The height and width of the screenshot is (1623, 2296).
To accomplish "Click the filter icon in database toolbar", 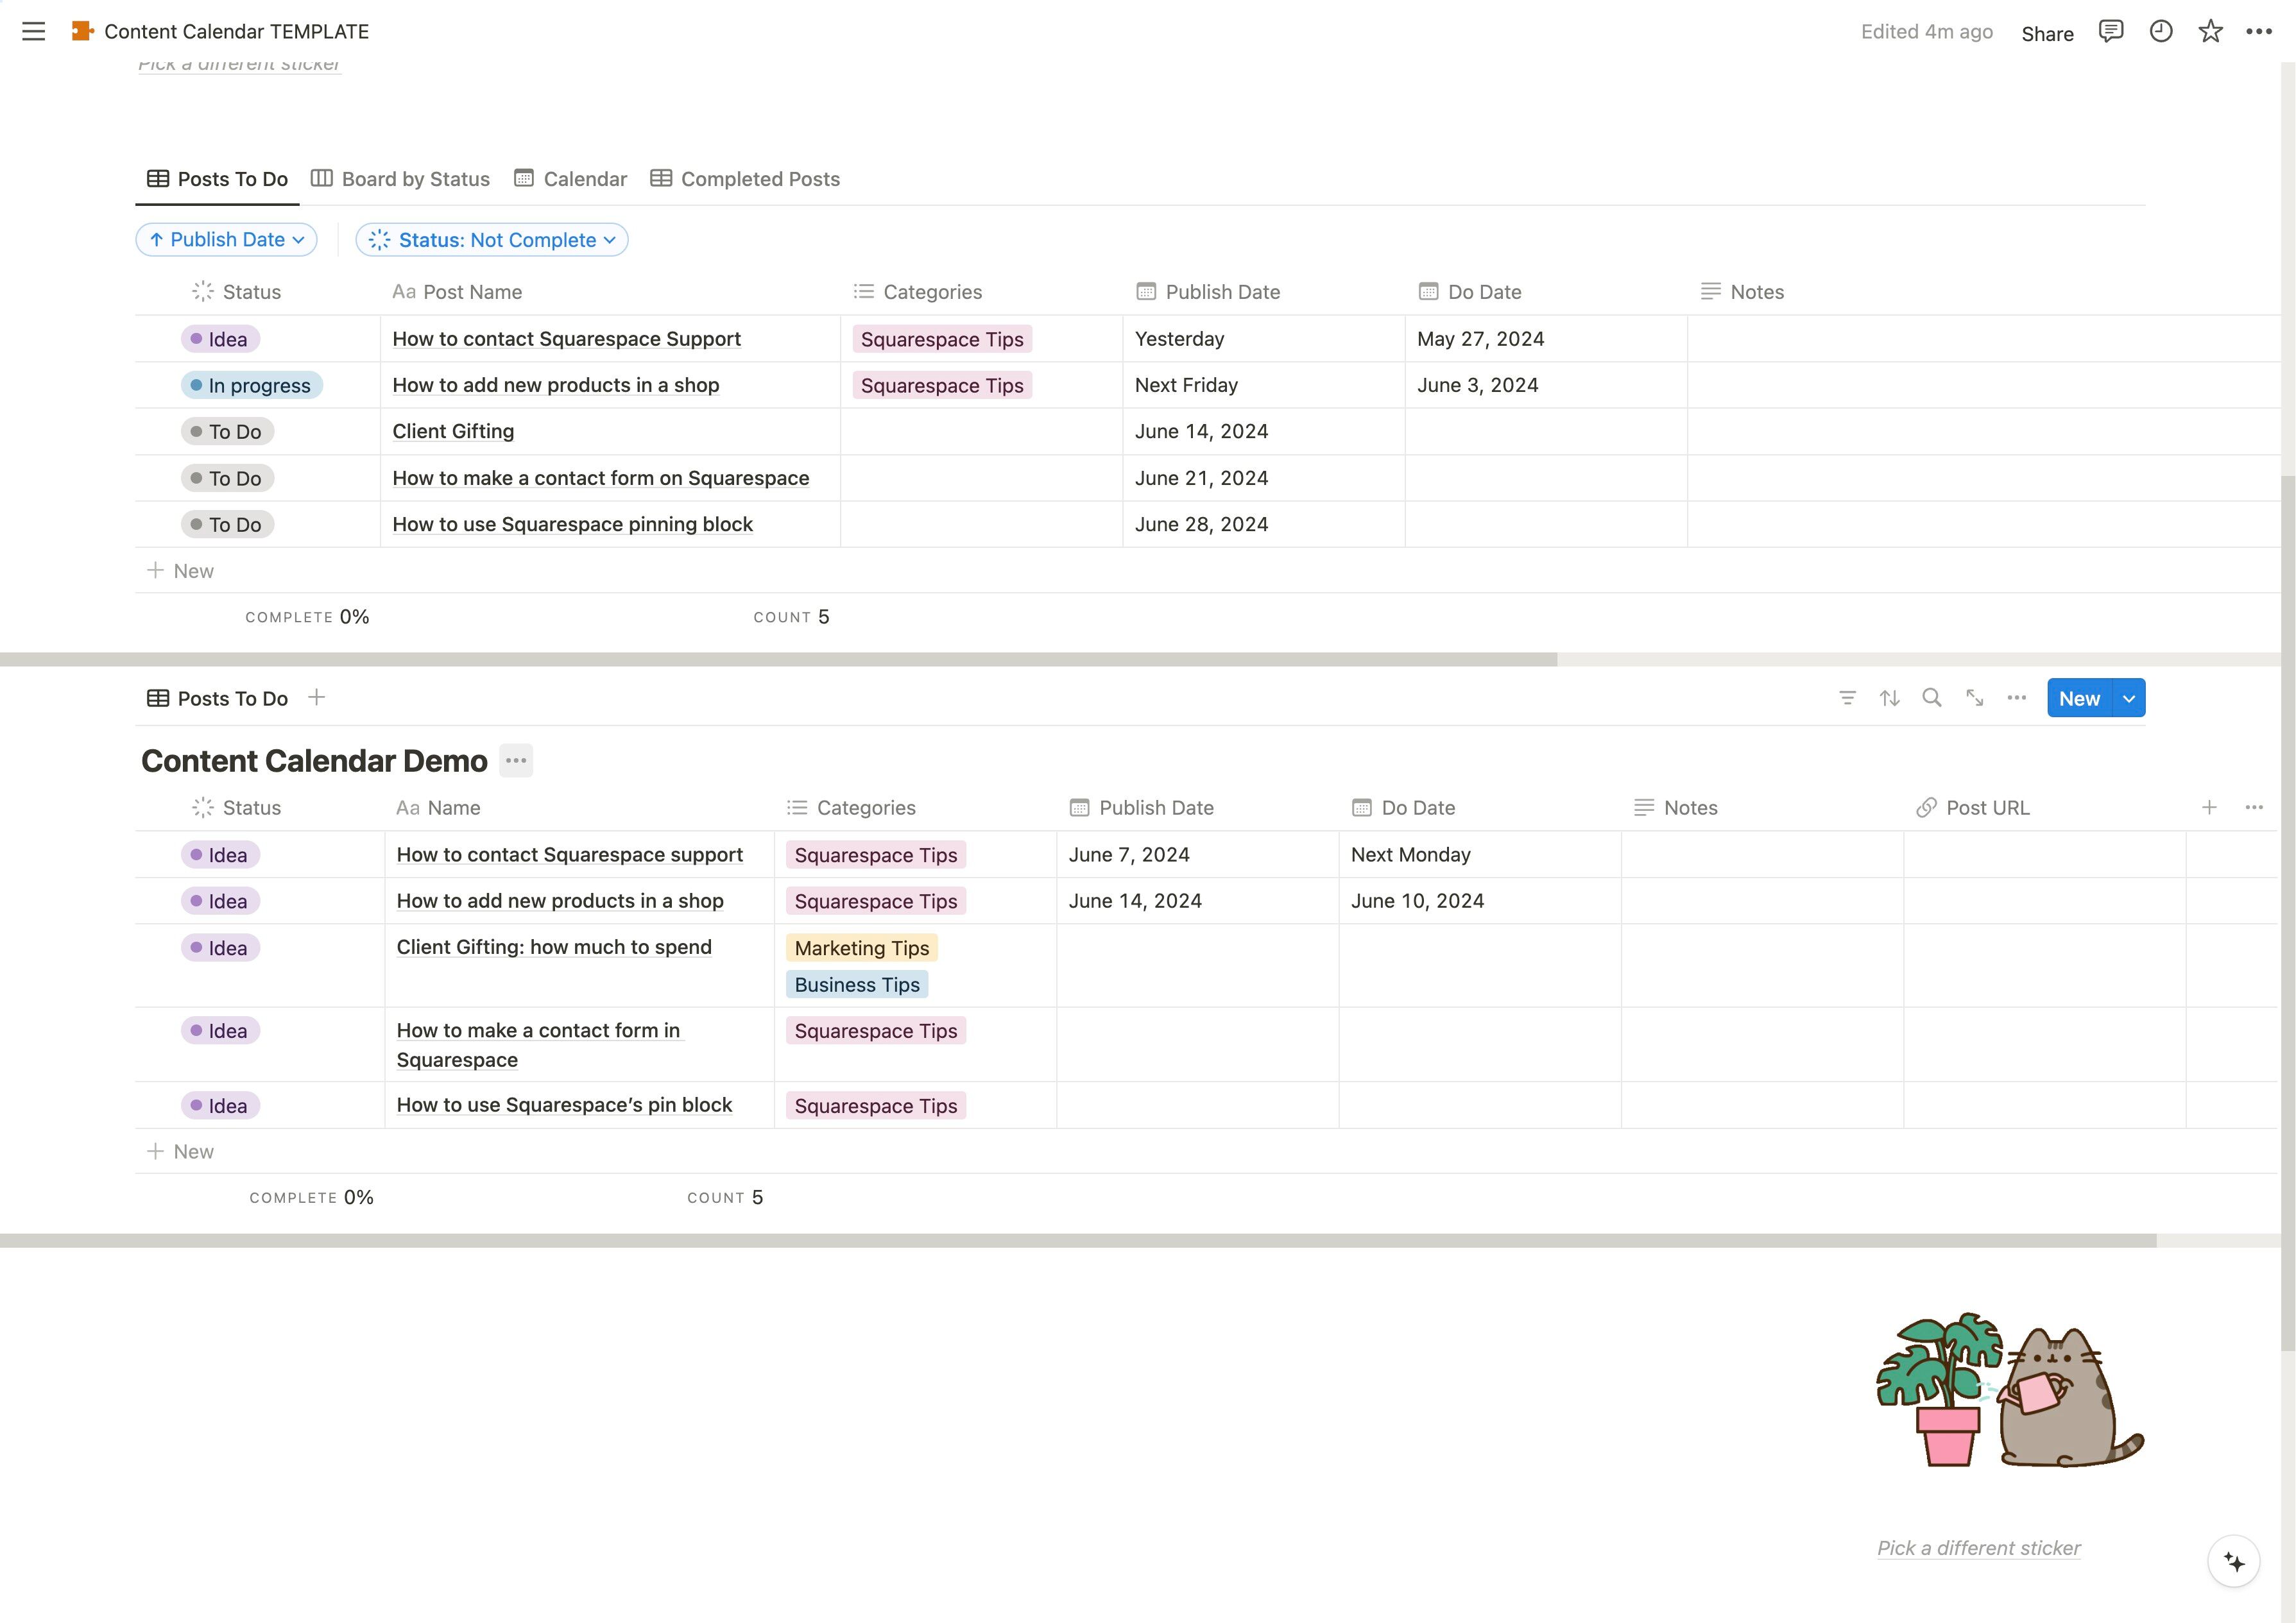I will tap(1847, 698).
